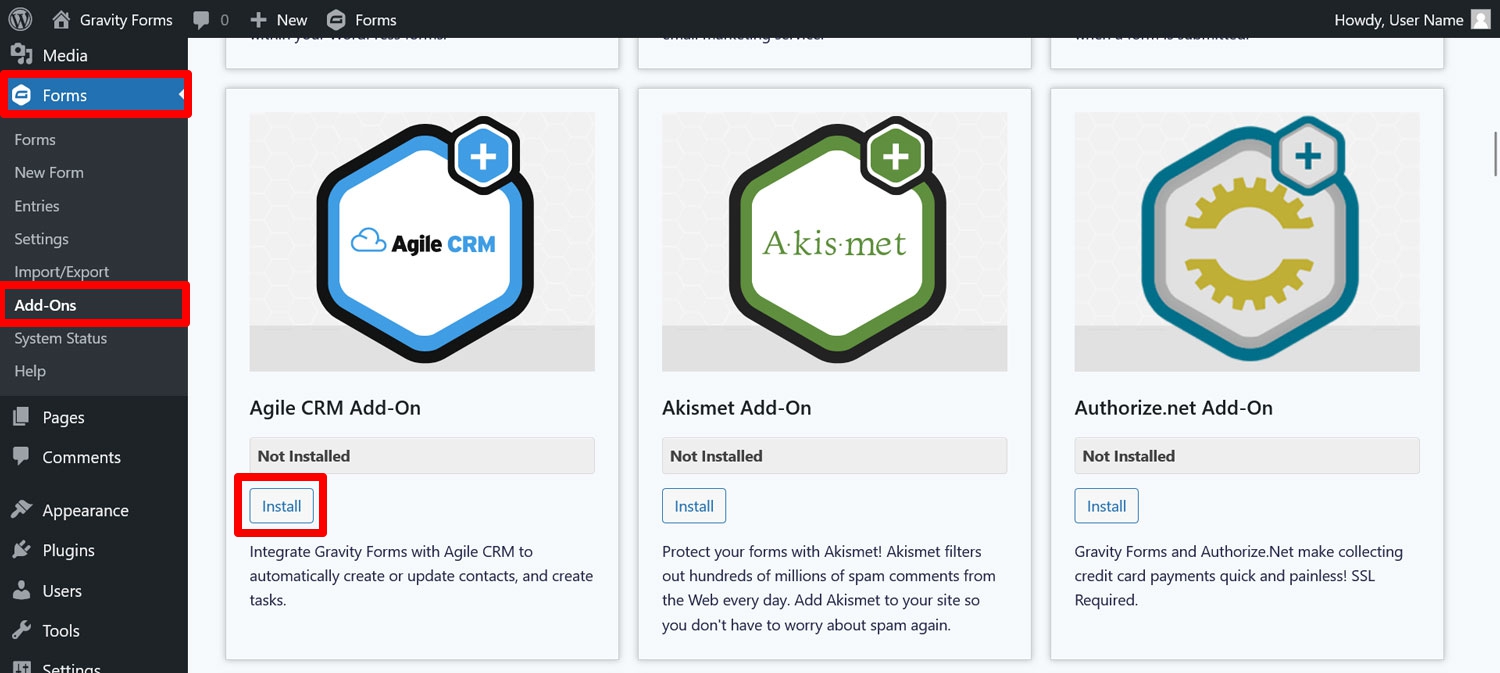The height and width of the screenshot is (673, 1500).
Task: Click the Tools wrench icon
Action: pos(21,630)
